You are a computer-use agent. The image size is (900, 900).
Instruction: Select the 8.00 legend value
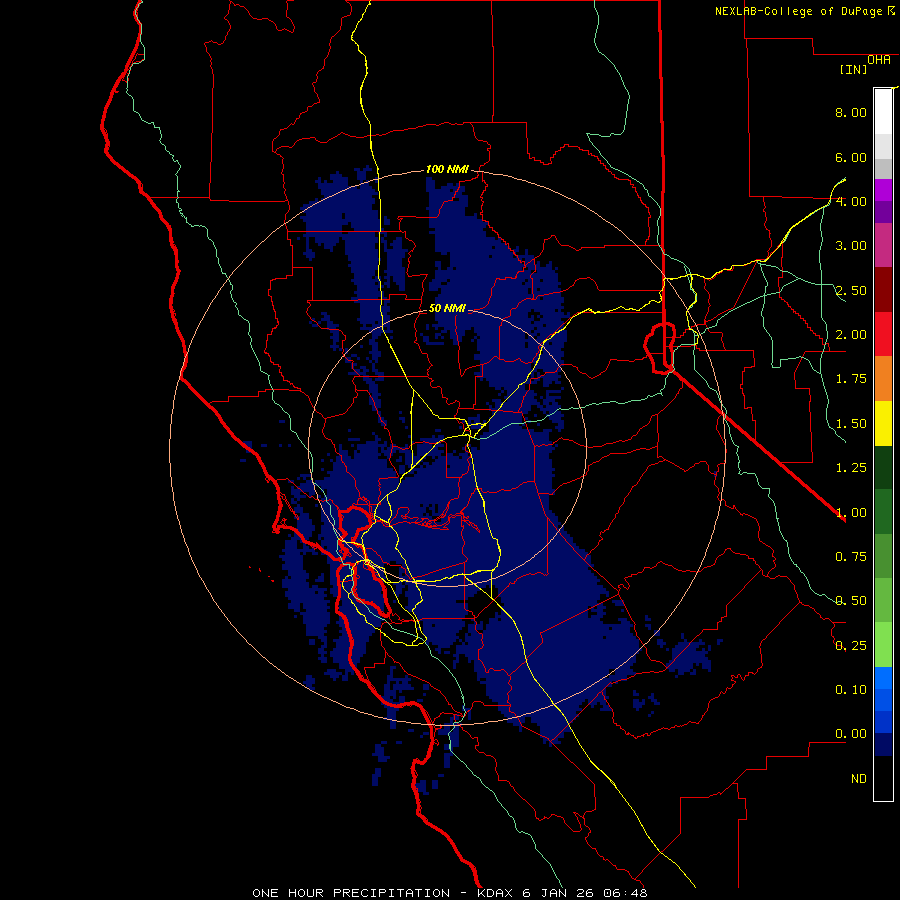coord(851,112)
